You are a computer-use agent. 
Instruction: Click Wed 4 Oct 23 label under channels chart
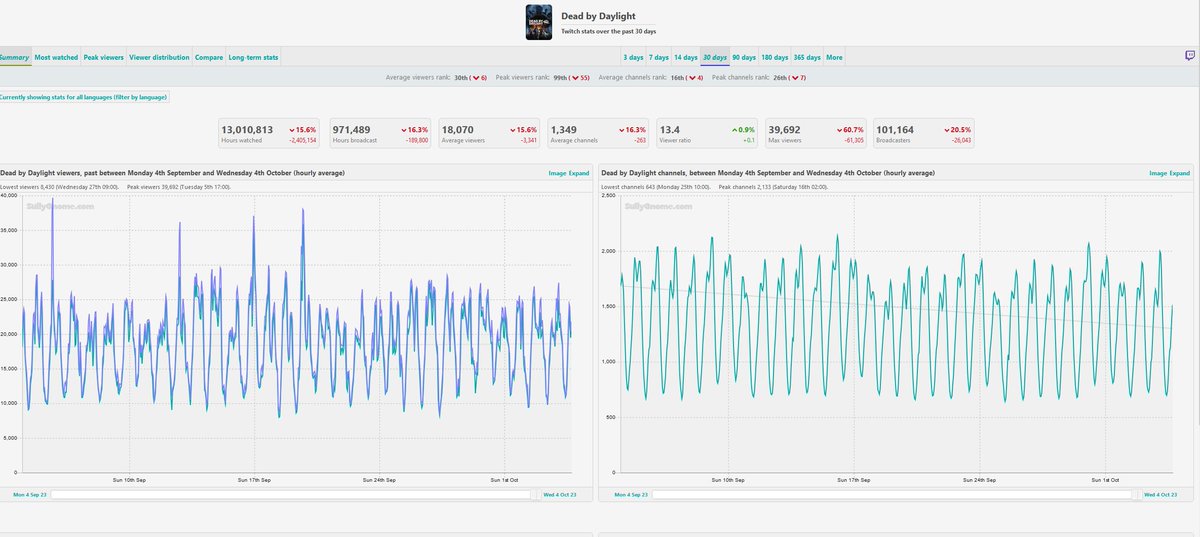click(x=1162, y=494)
